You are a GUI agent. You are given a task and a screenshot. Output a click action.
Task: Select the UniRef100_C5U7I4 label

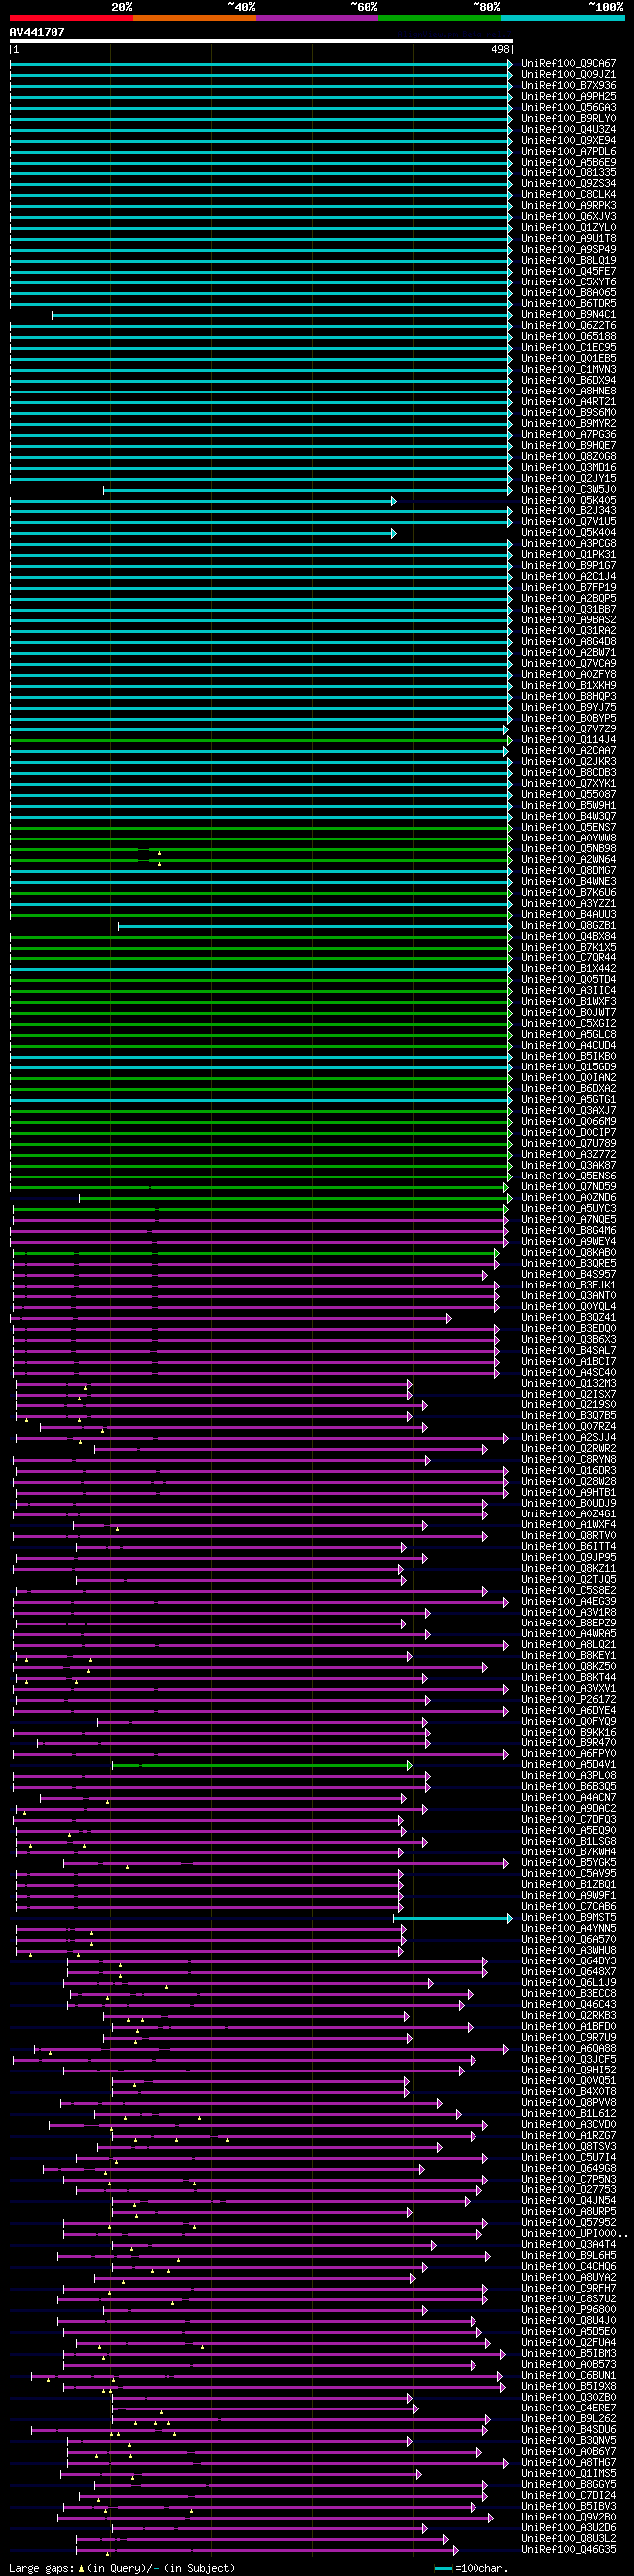(x=569, y=2158)
